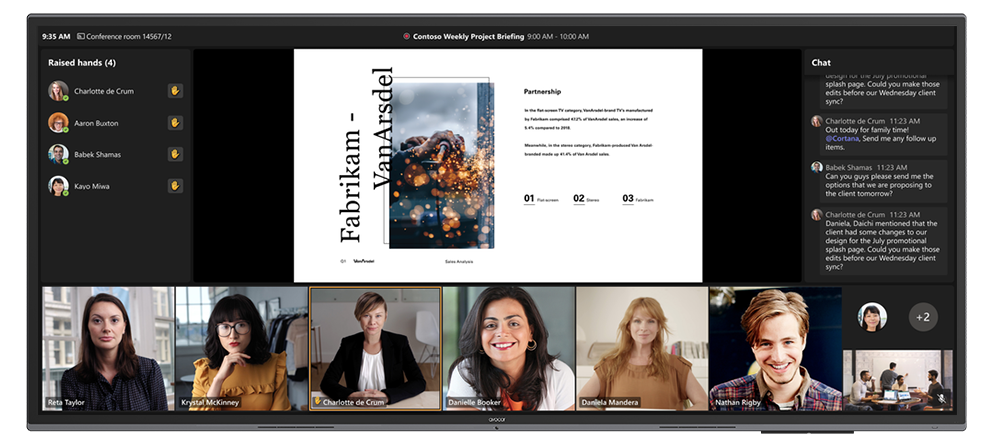Click raised hand icon on Charlotte's video tile
The height and width of the screenshot is (442, 1000).
(317, 402)
